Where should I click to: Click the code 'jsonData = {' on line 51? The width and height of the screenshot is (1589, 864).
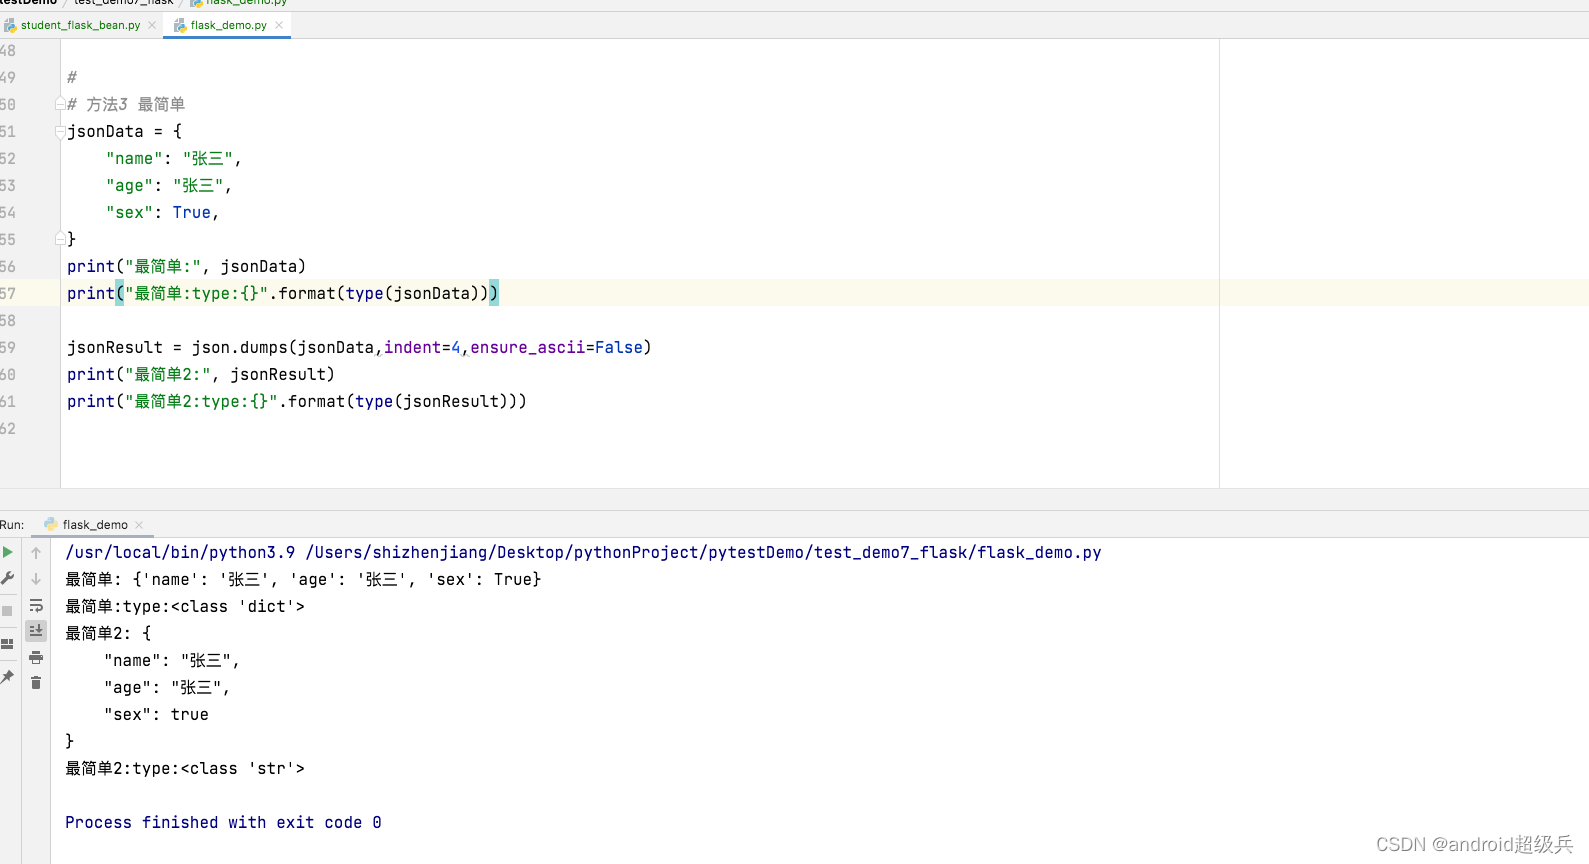point(125,131)
